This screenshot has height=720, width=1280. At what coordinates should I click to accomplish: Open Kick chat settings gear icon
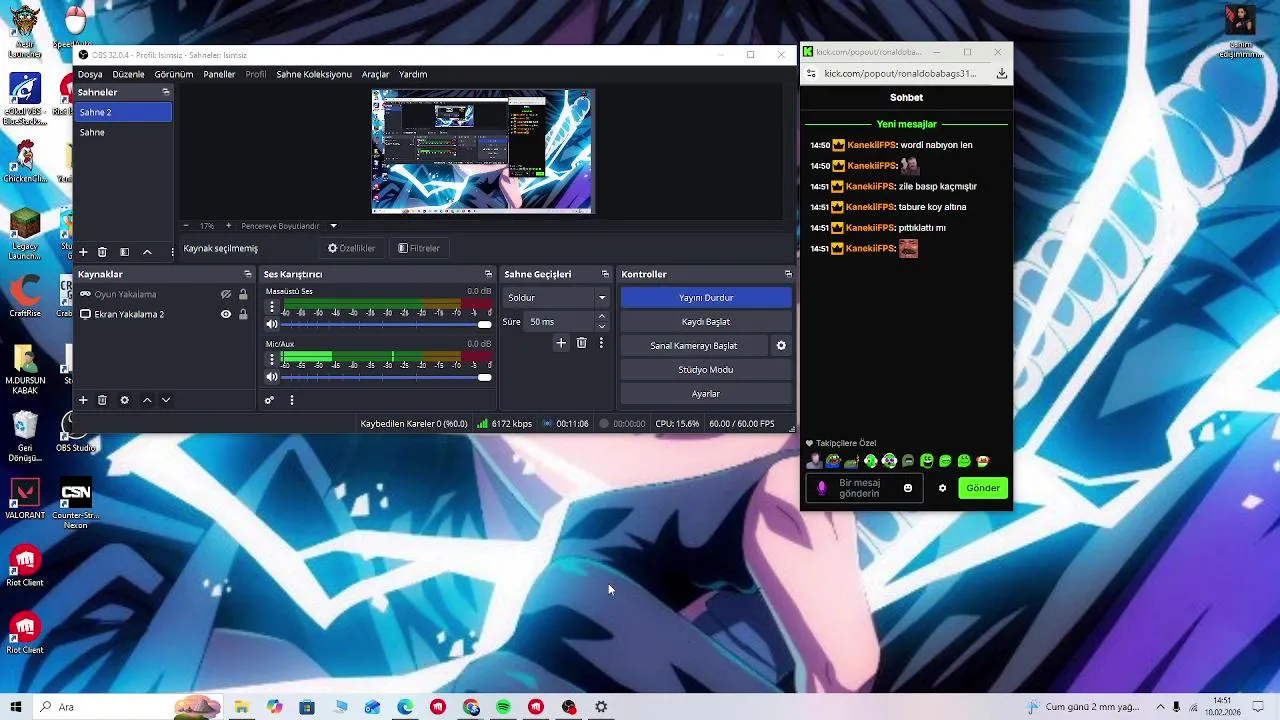[942, 488]
